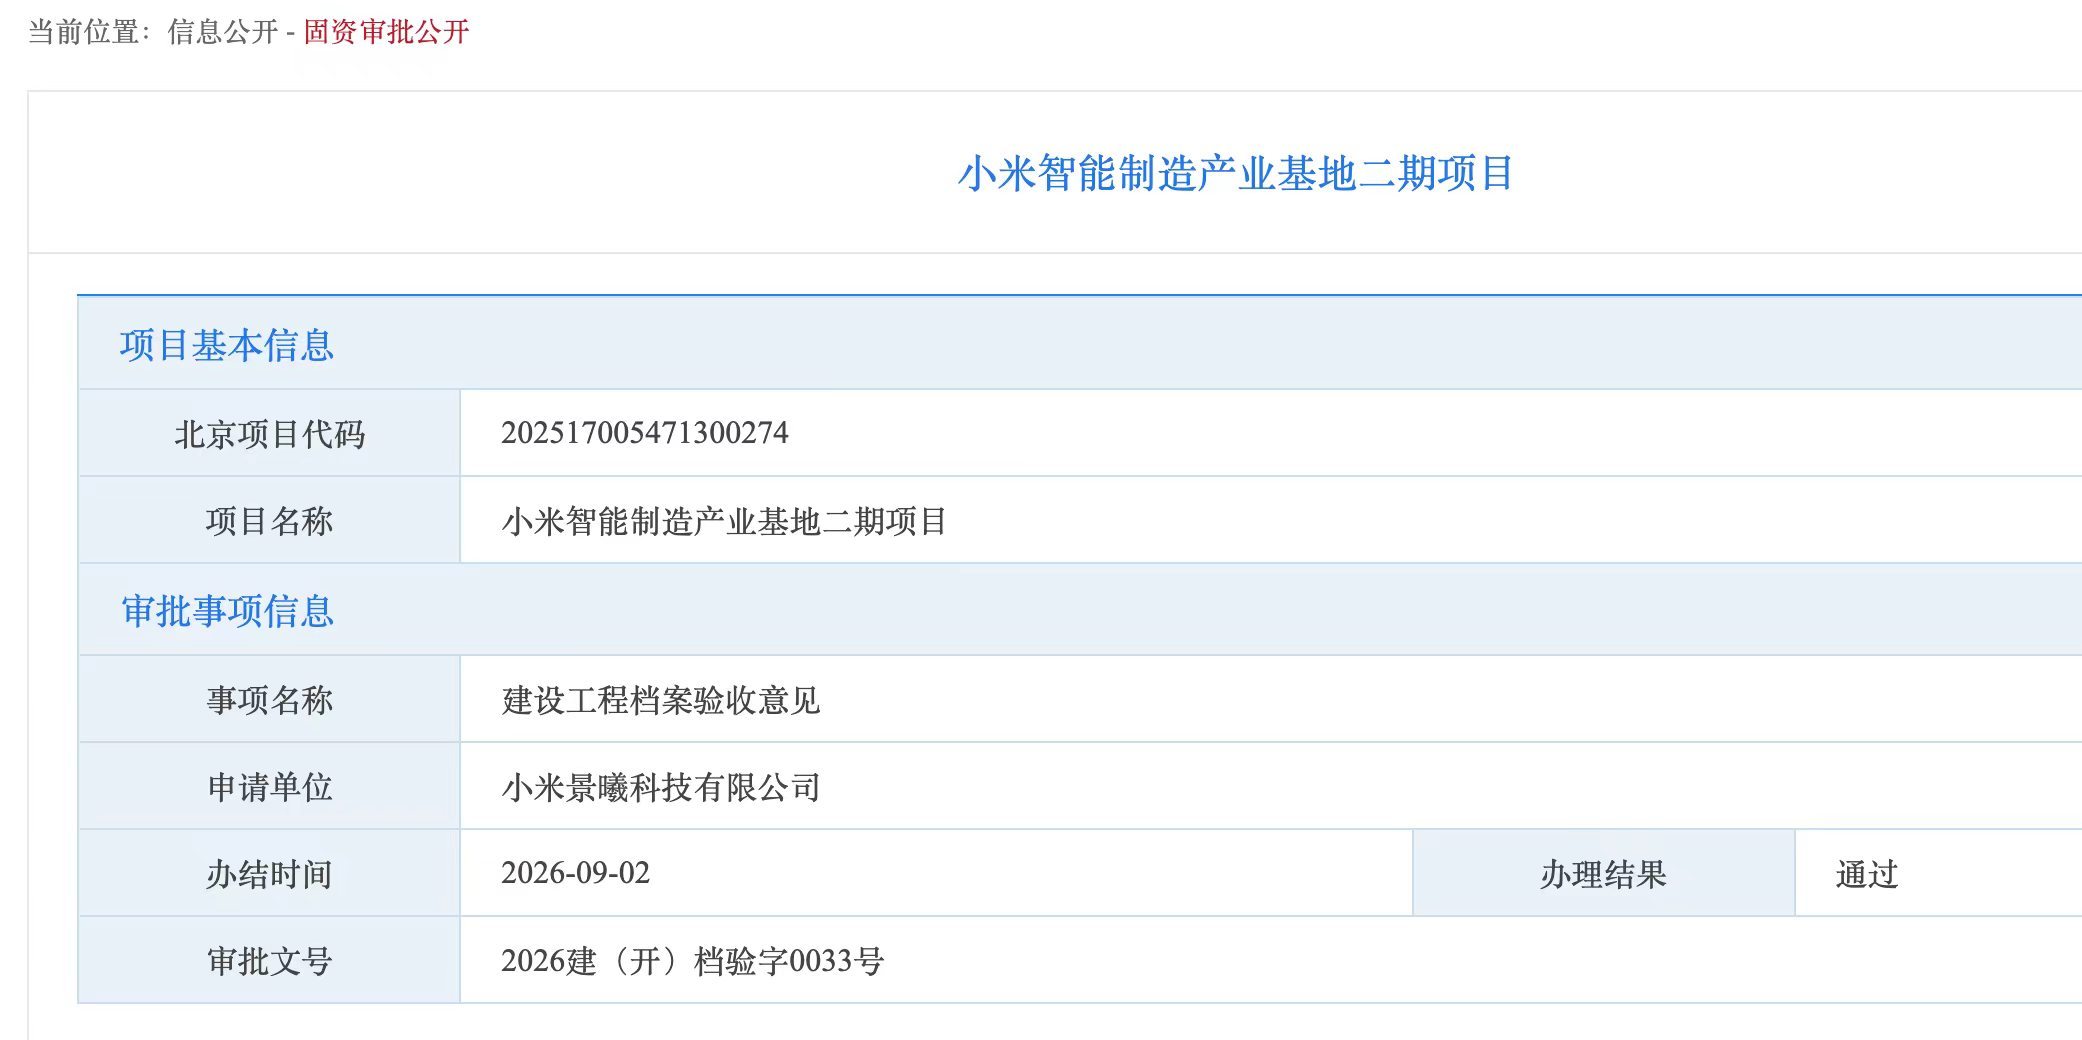Click the 审批文号 label cell

click(x=269, y=960)
